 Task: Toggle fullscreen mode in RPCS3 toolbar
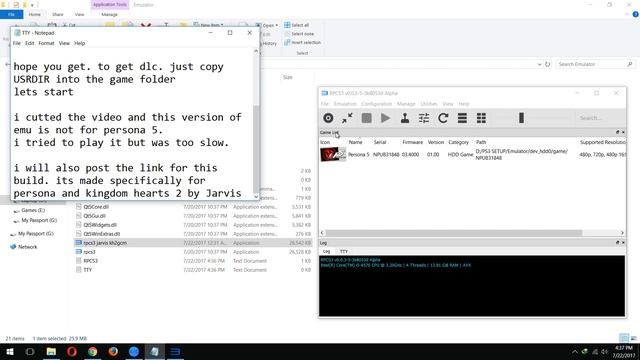pos(347,118)
